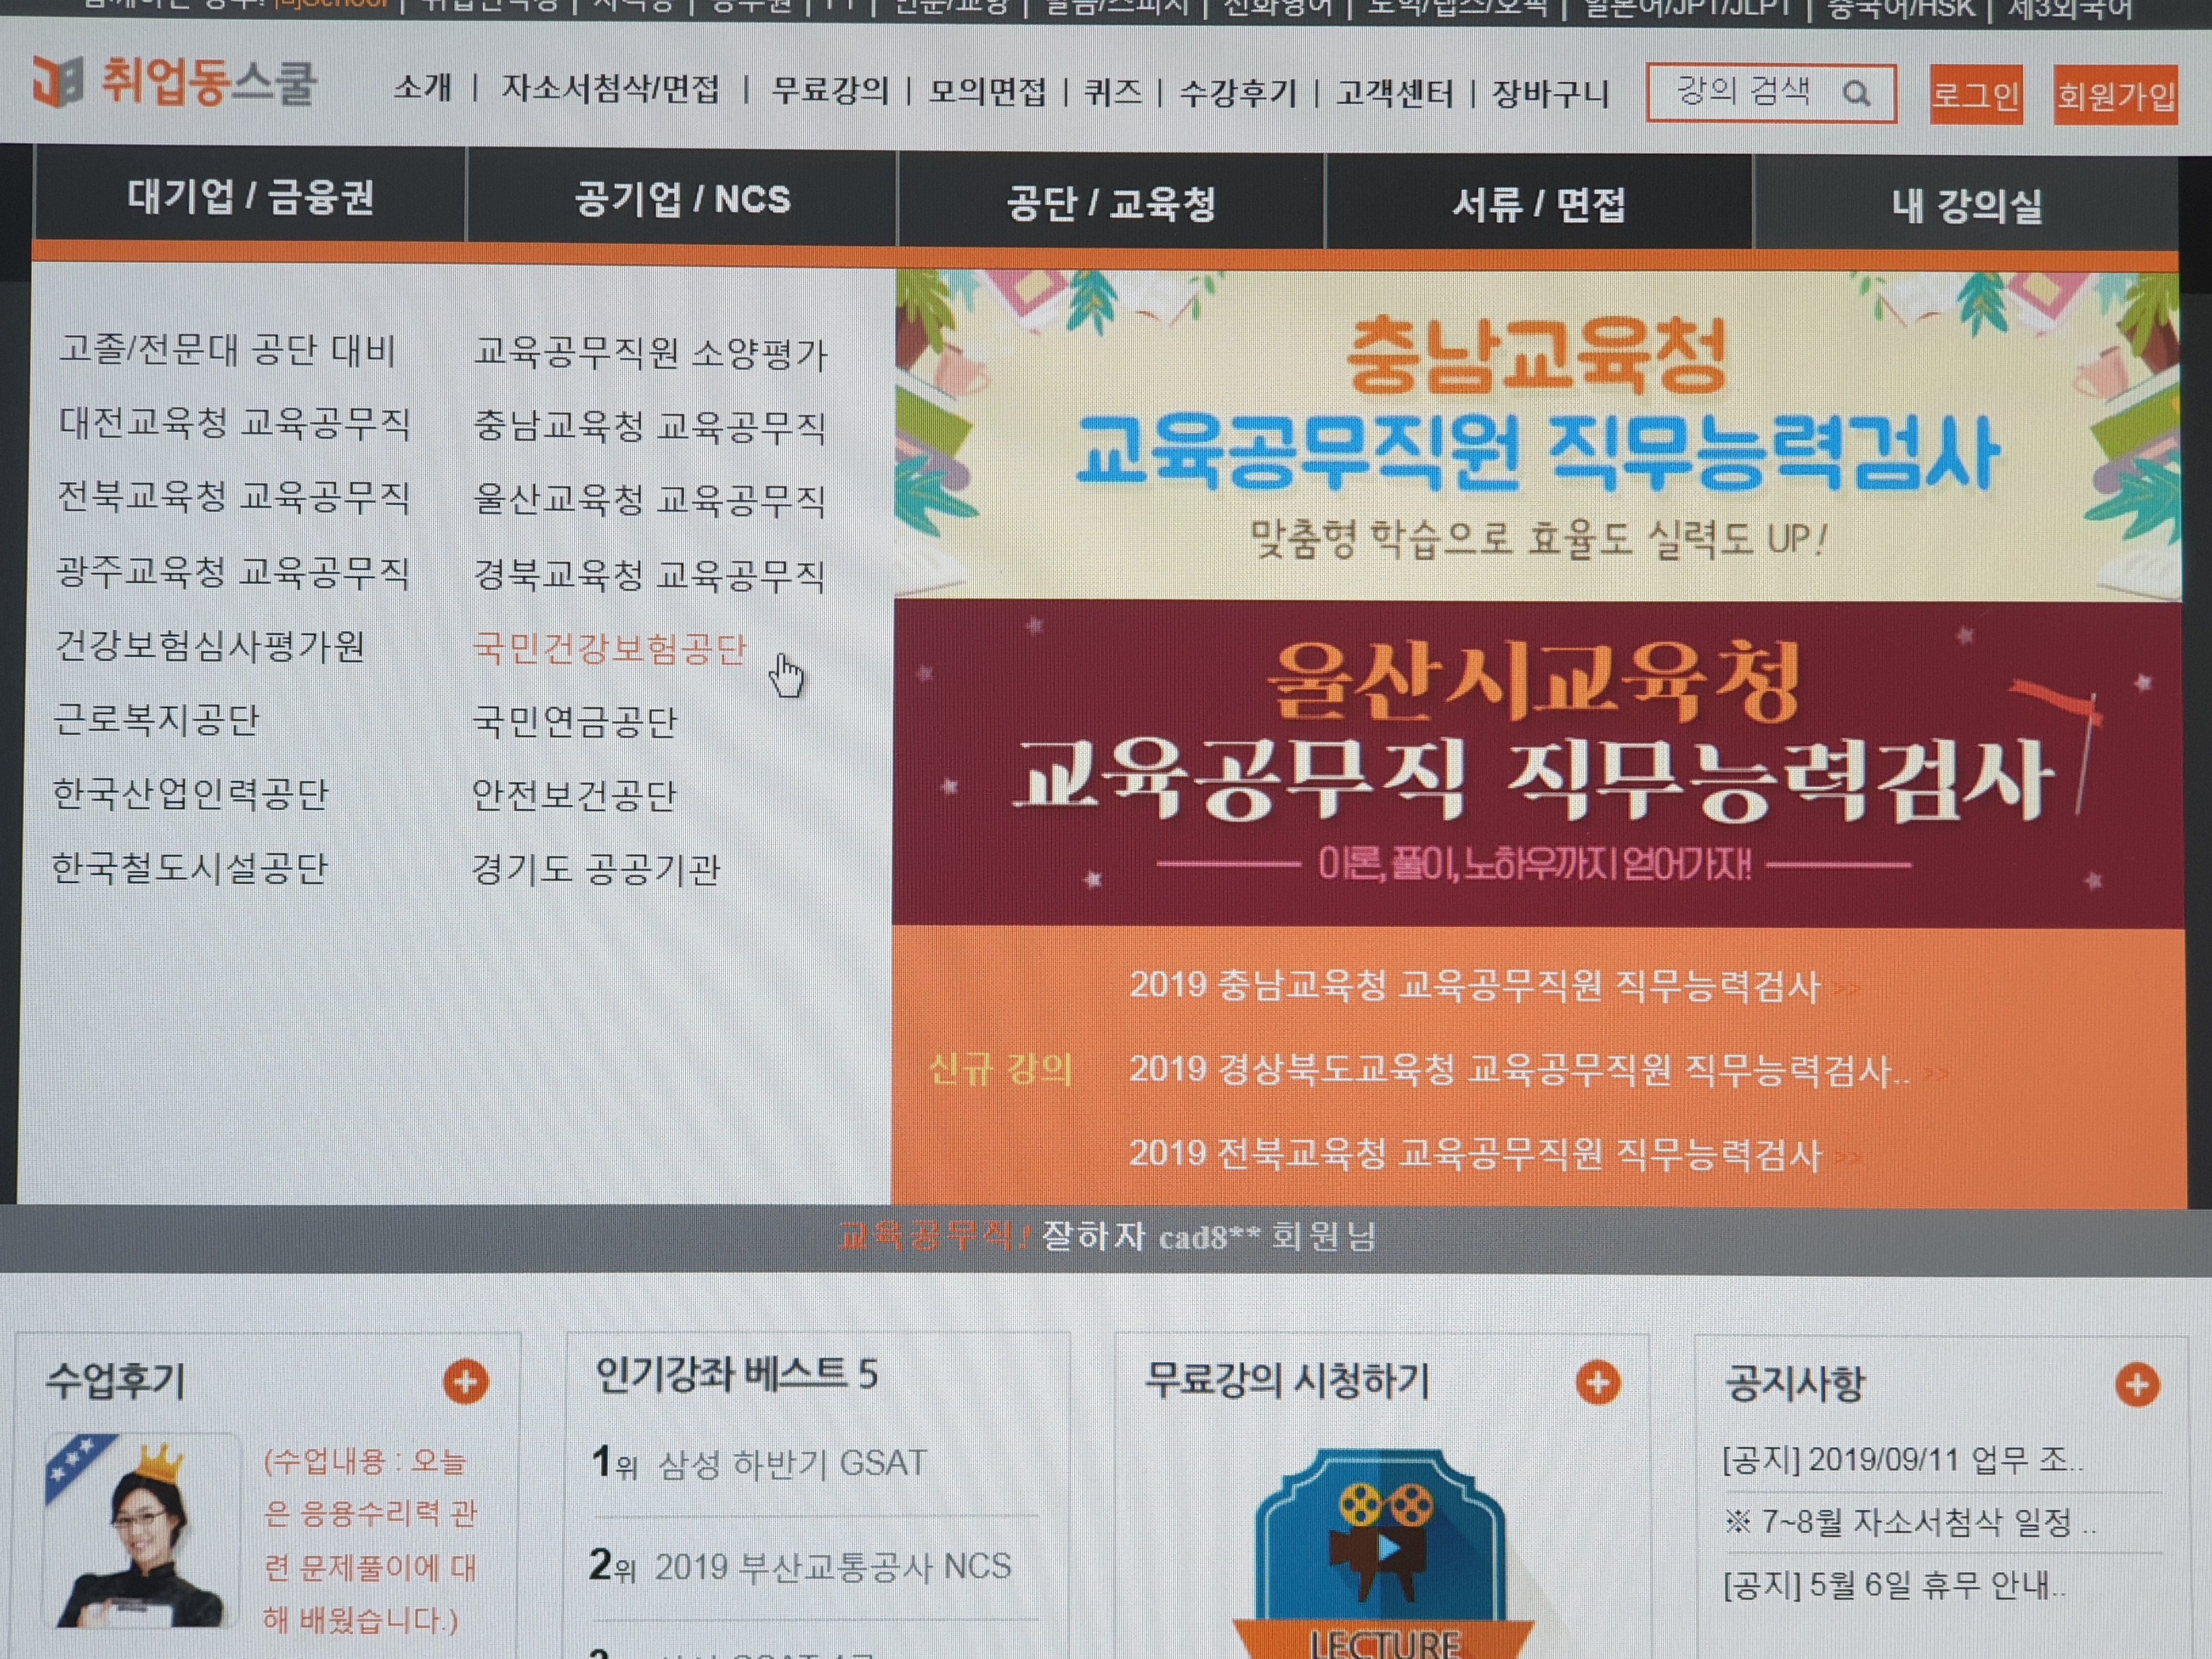Open notice 2019/09/11 업무 조..
This screenshot has height=1659, width=2212.
pos(1903,1461)
